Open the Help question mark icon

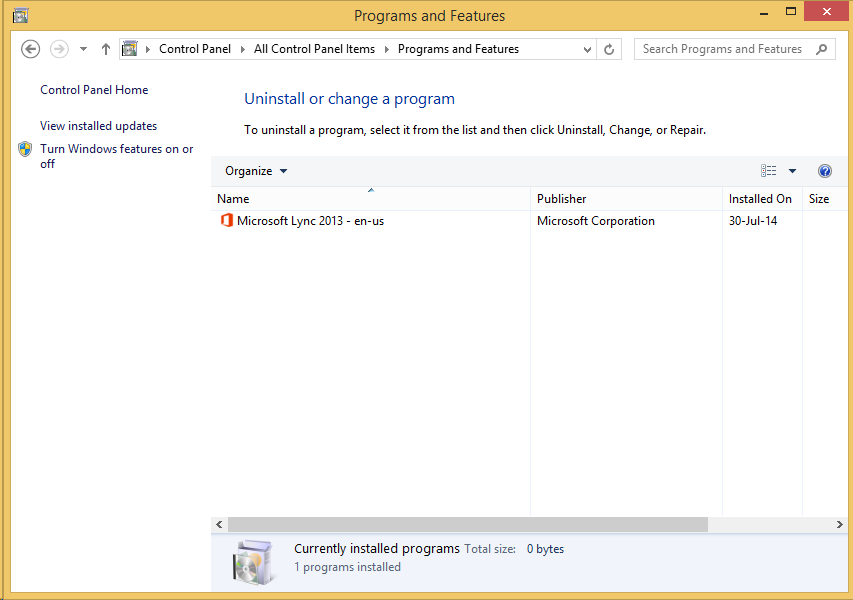[x=825, y=171]
